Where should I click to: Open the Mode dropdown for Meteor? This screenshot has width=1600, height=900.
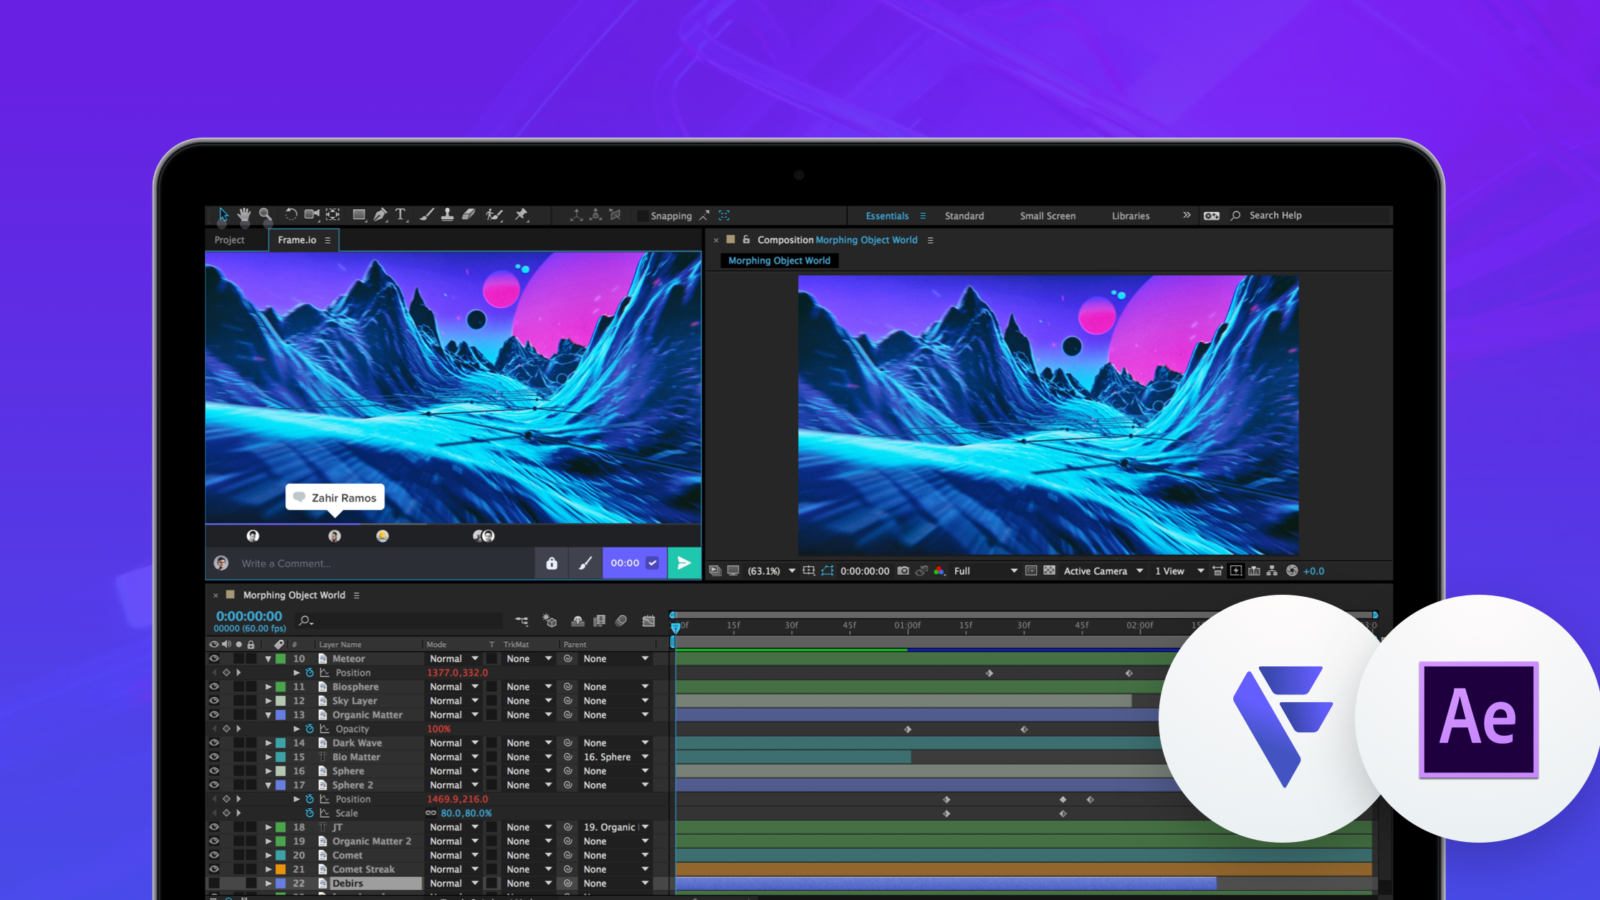[454, 659]
